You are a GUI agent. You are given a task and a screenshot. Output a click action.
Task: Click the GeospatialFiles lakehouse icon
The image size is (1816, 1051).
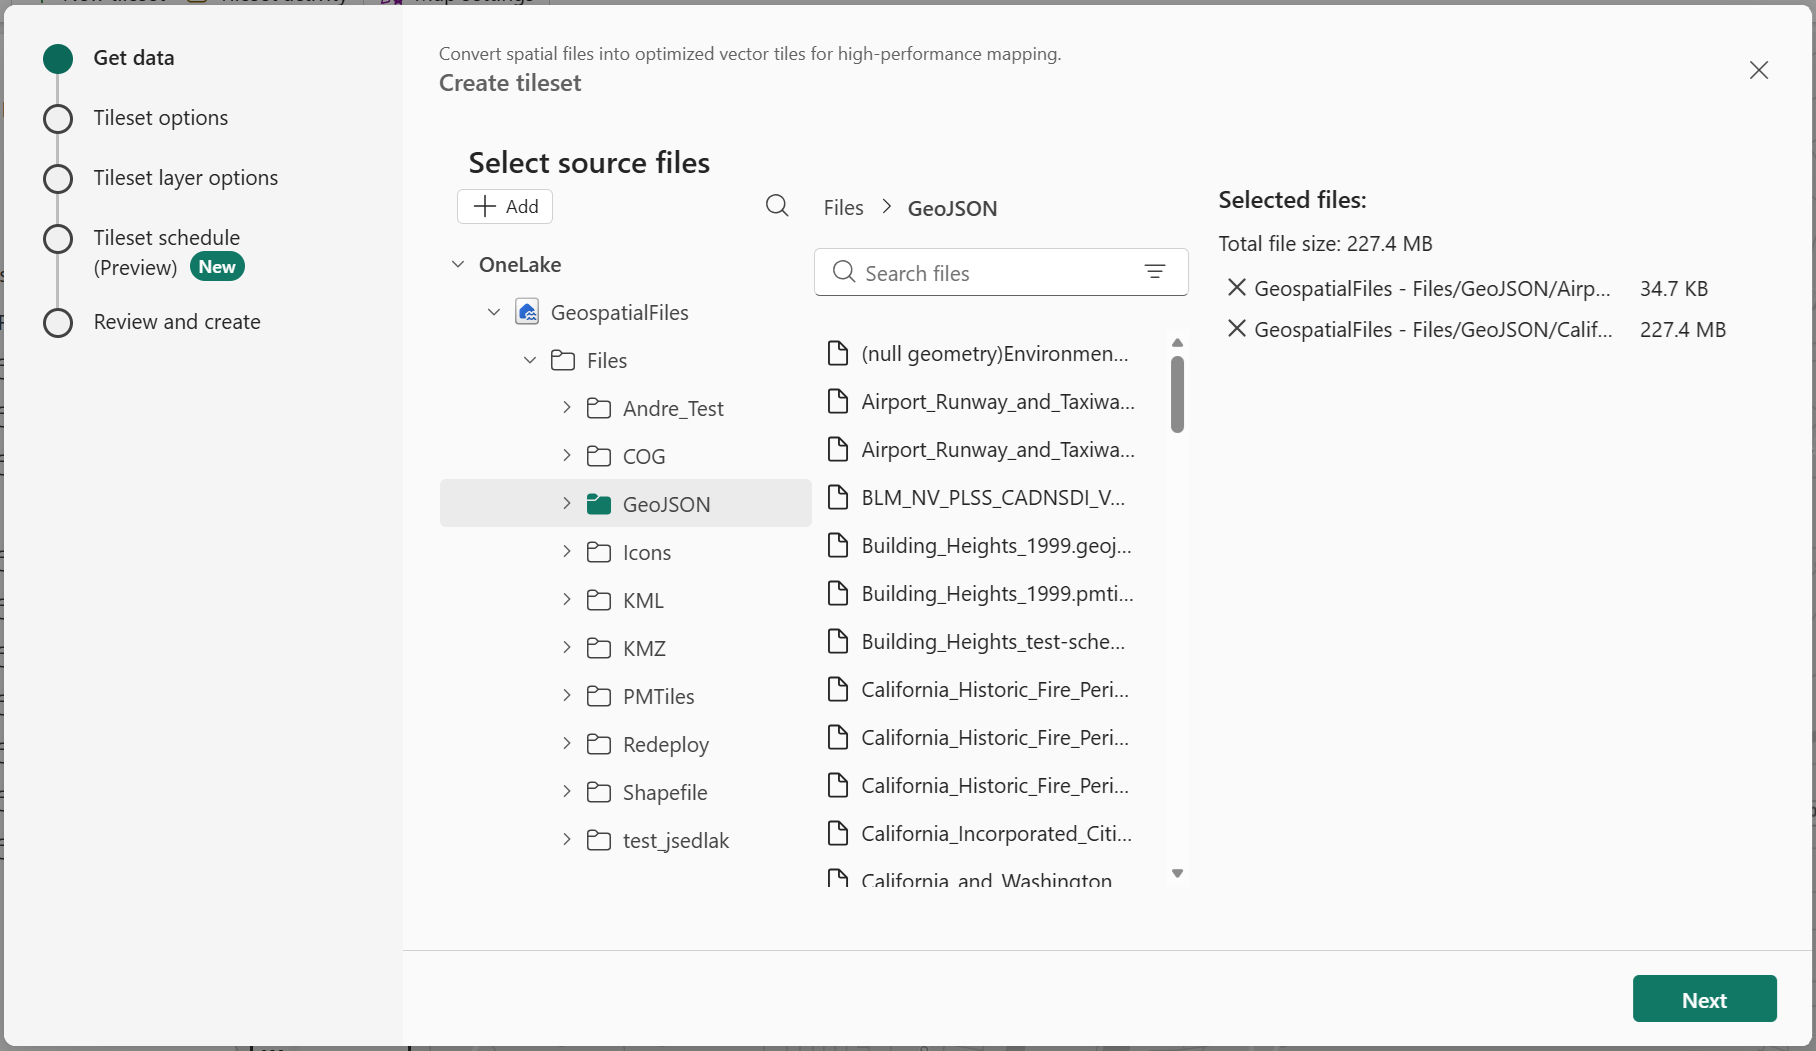(527, 312)
